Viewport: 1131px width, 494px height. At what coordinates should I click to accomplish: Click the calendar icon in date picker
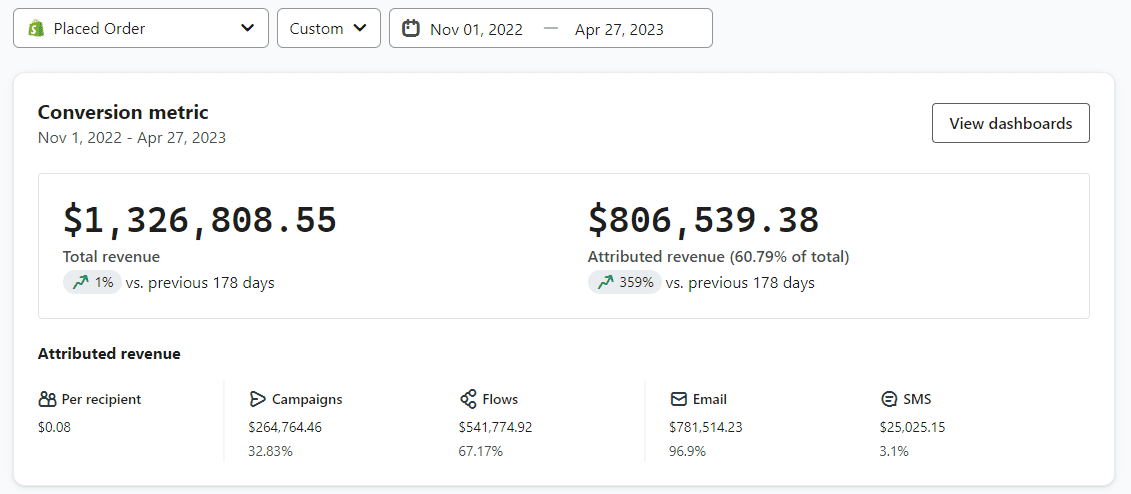(410, 29)
